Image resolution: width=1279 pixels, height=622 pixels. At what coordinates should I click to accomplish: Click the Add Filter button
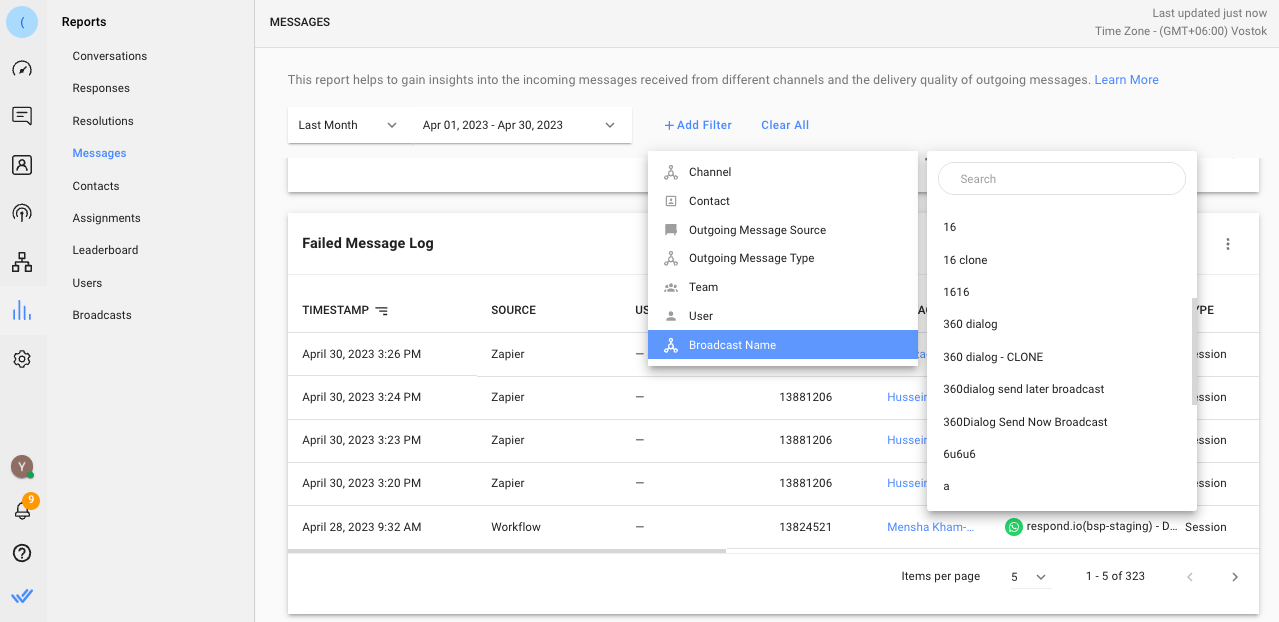point(698,125)
